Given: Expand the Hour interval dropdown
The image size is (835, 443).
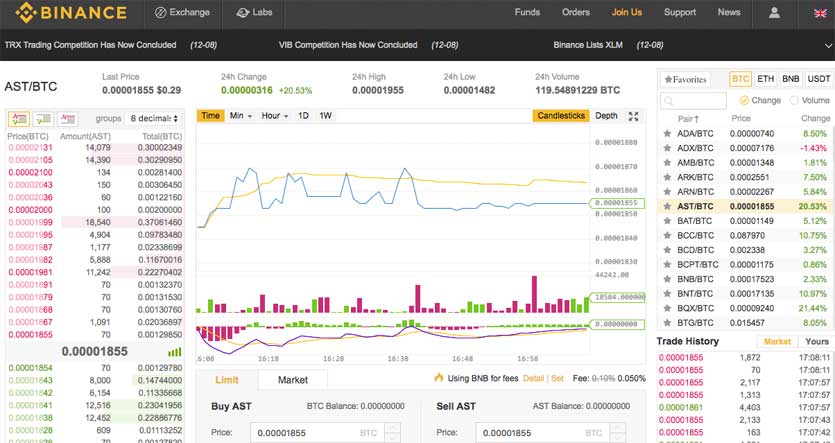Looking at the screenshot, I should [x=275, y=116].
